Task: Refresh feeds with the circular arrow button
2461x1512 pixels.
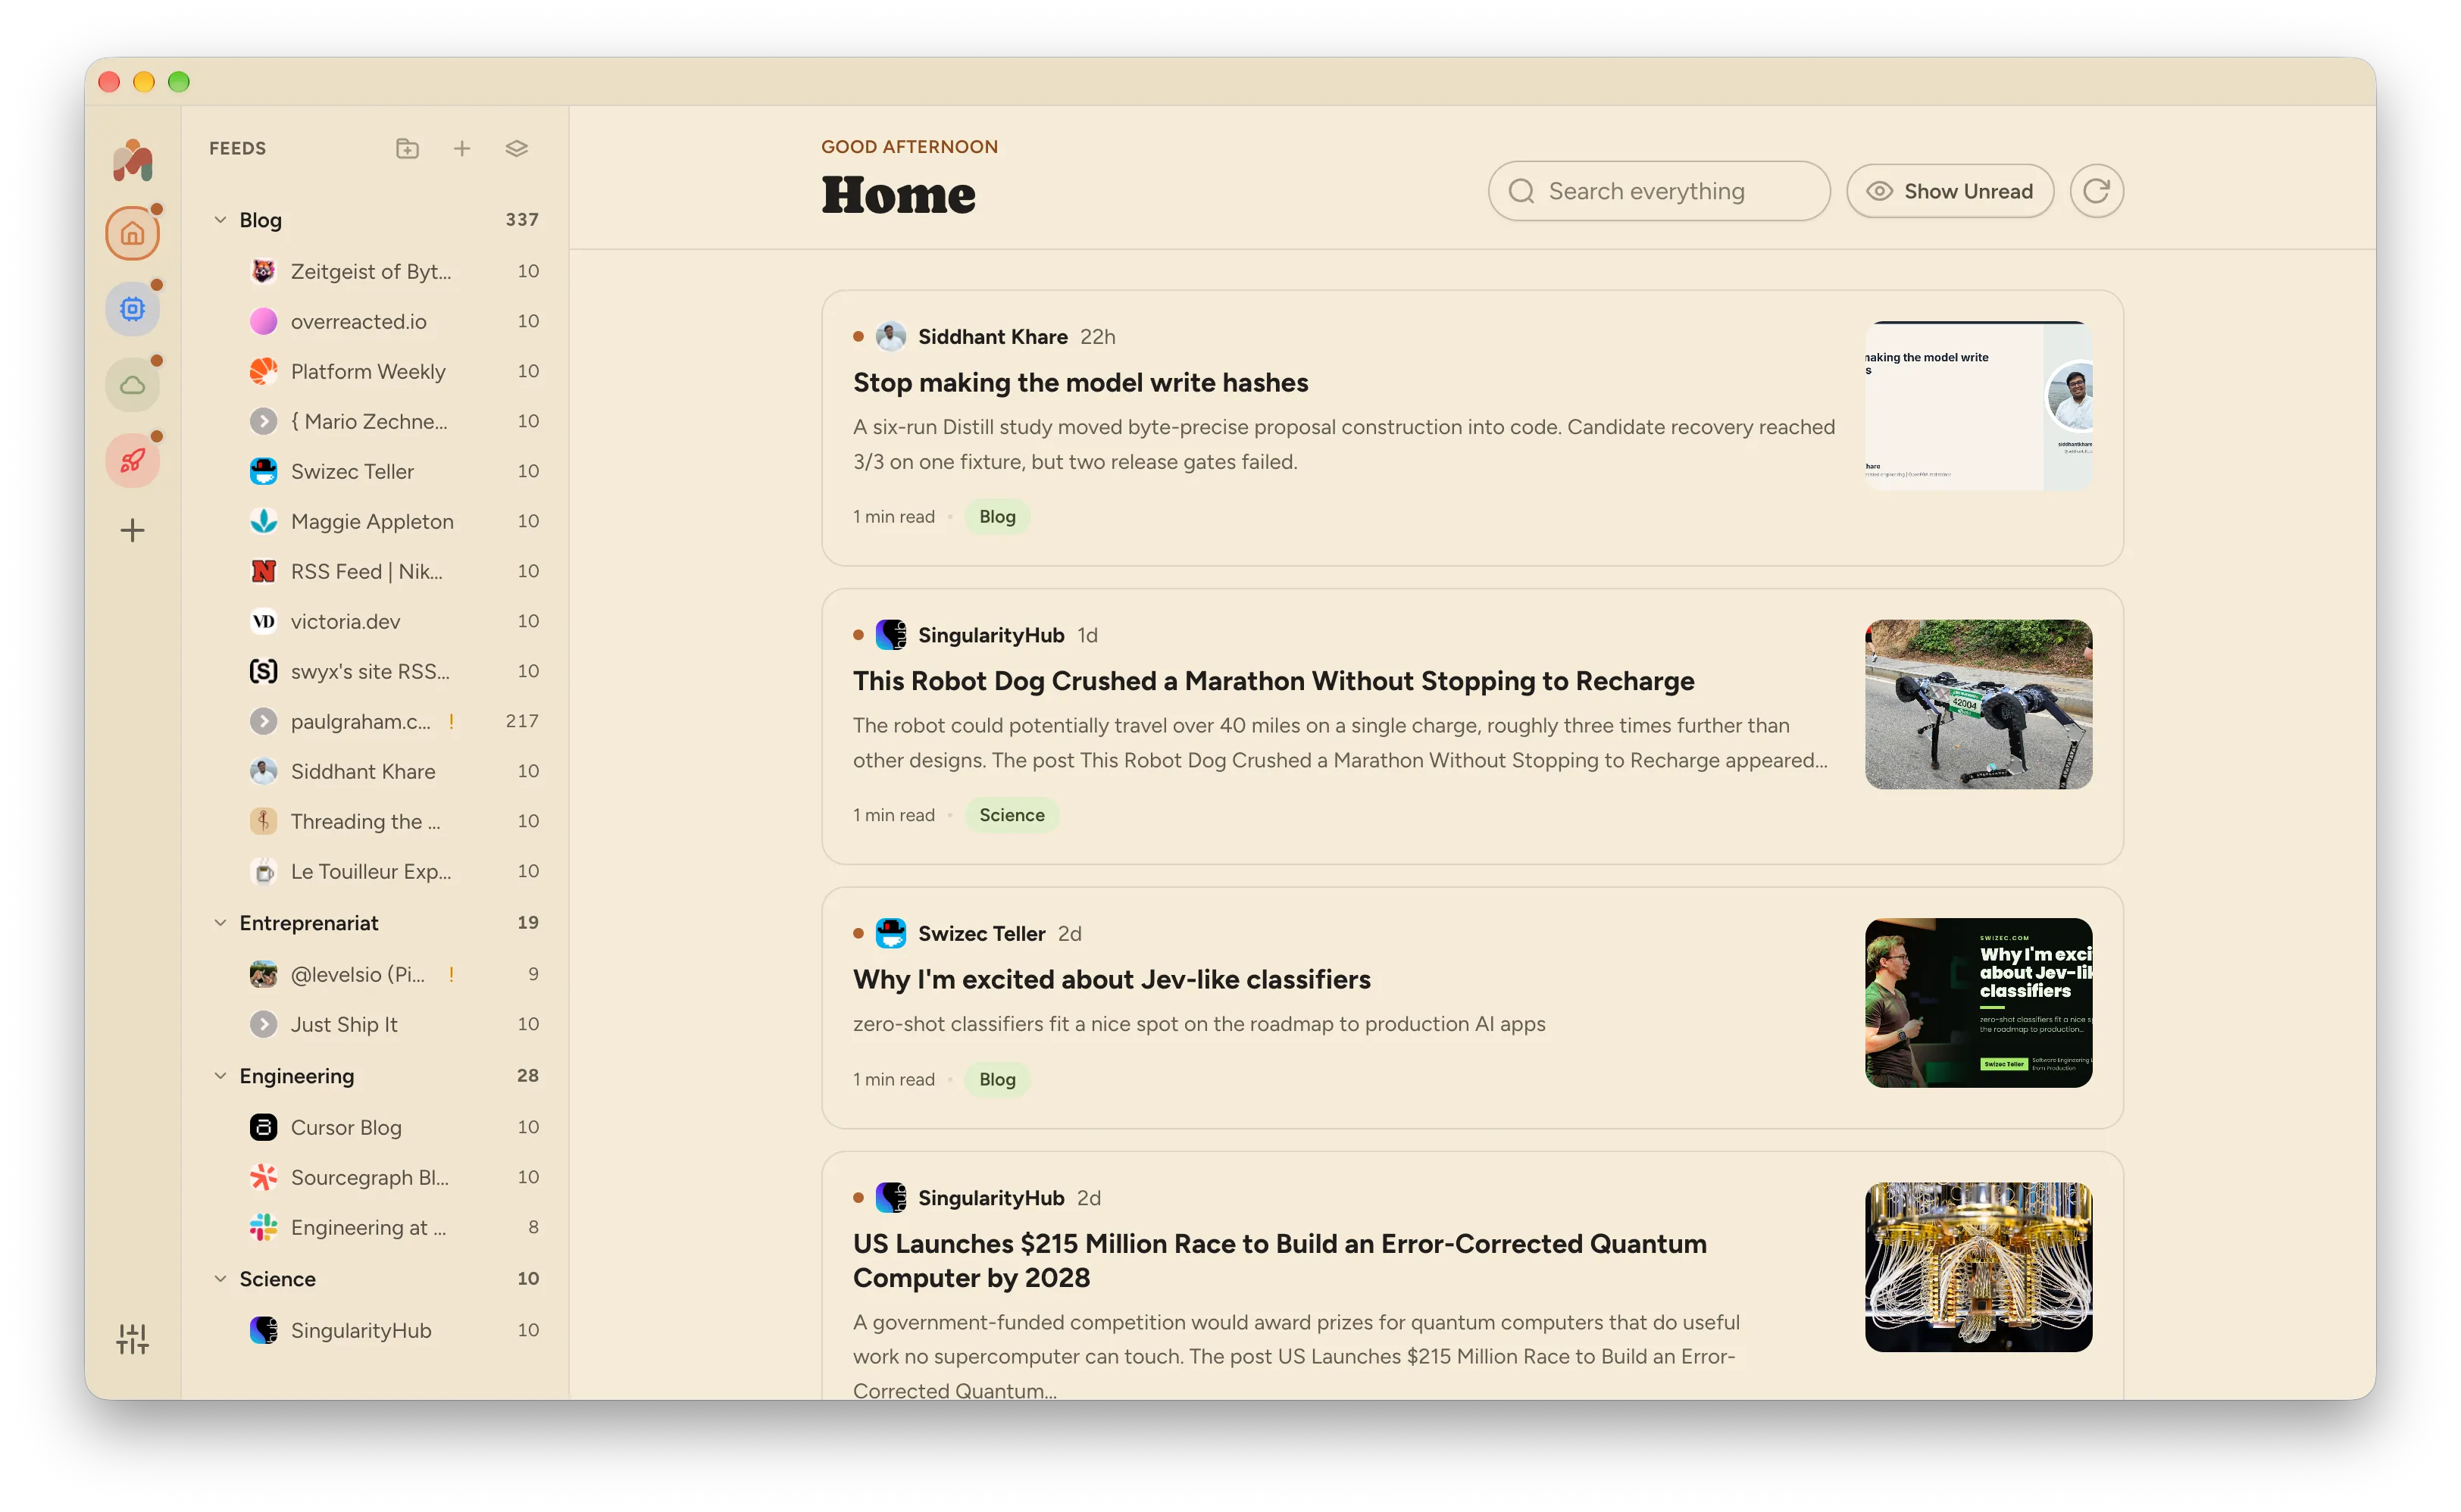Action: tap(2096, 191)
